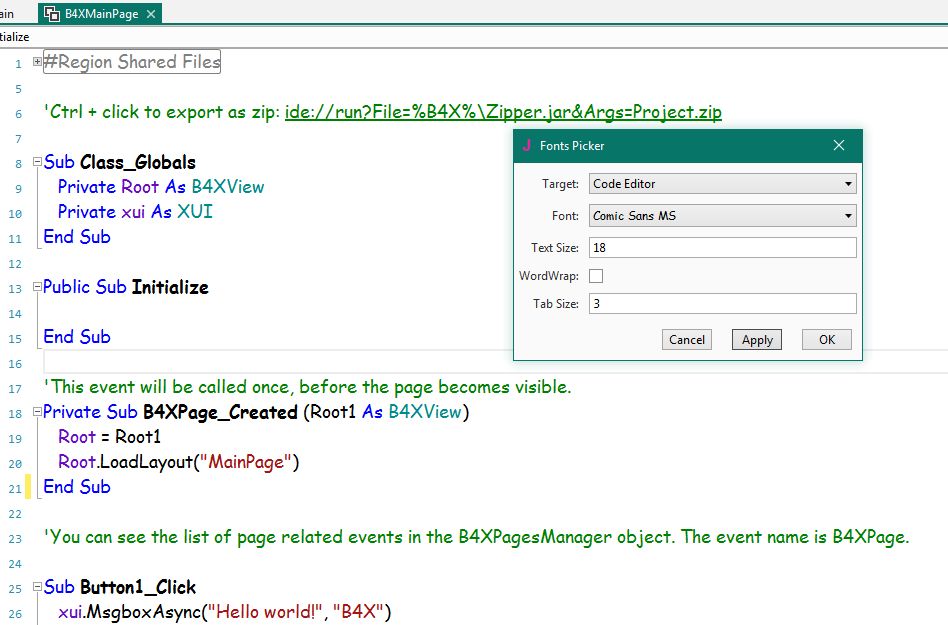Close the Fonts Picker dialog
Viewport: 948px width, 625px height.
[x=839, y=145]
